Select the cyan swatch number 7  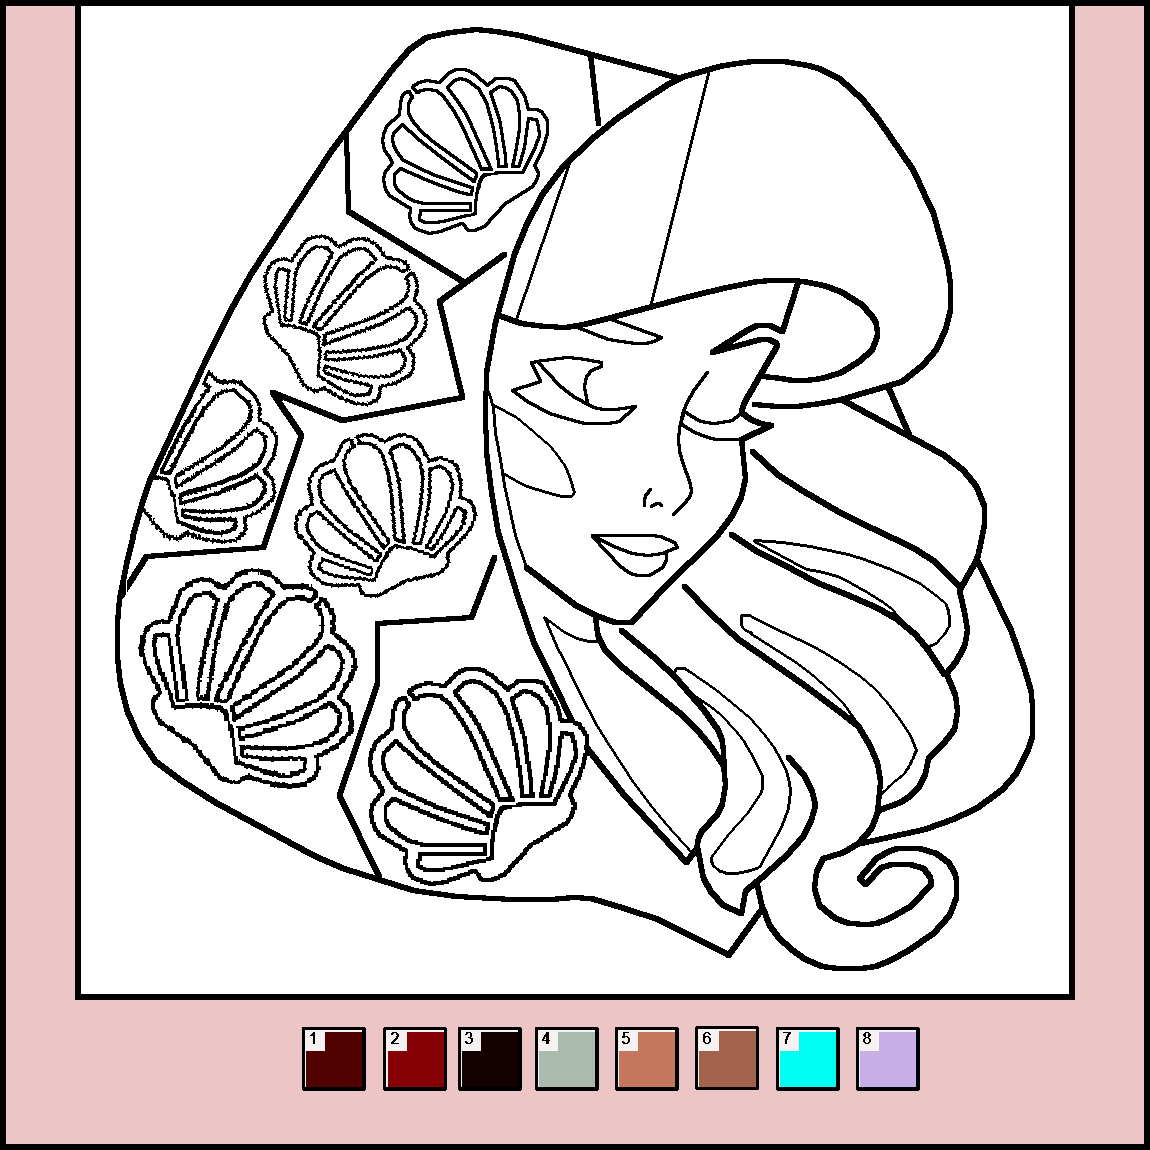pyautogui.click(x=807, y=1059)
